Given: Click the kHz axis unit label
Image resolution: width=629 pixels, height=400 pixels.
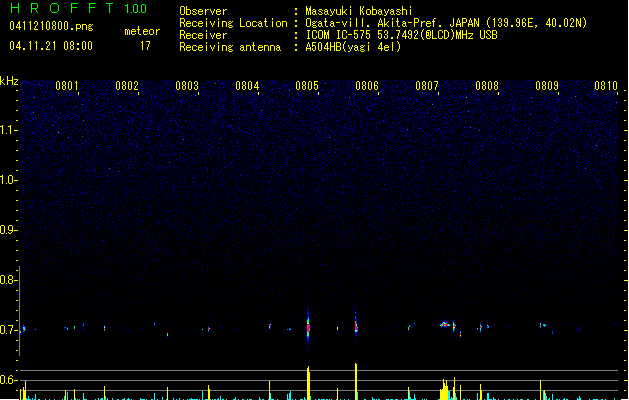Looking at the screenshot, I should [9, 81].
